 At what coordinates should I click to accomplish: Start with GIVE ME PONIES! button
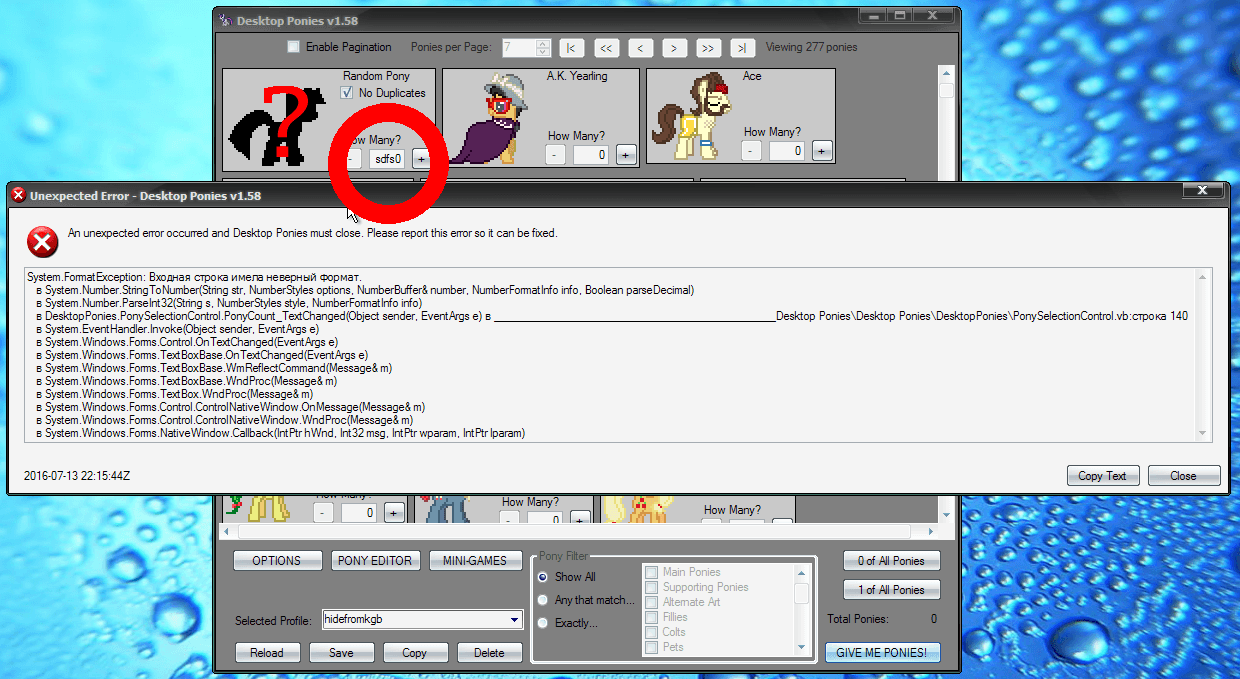(x=882, y=653)
